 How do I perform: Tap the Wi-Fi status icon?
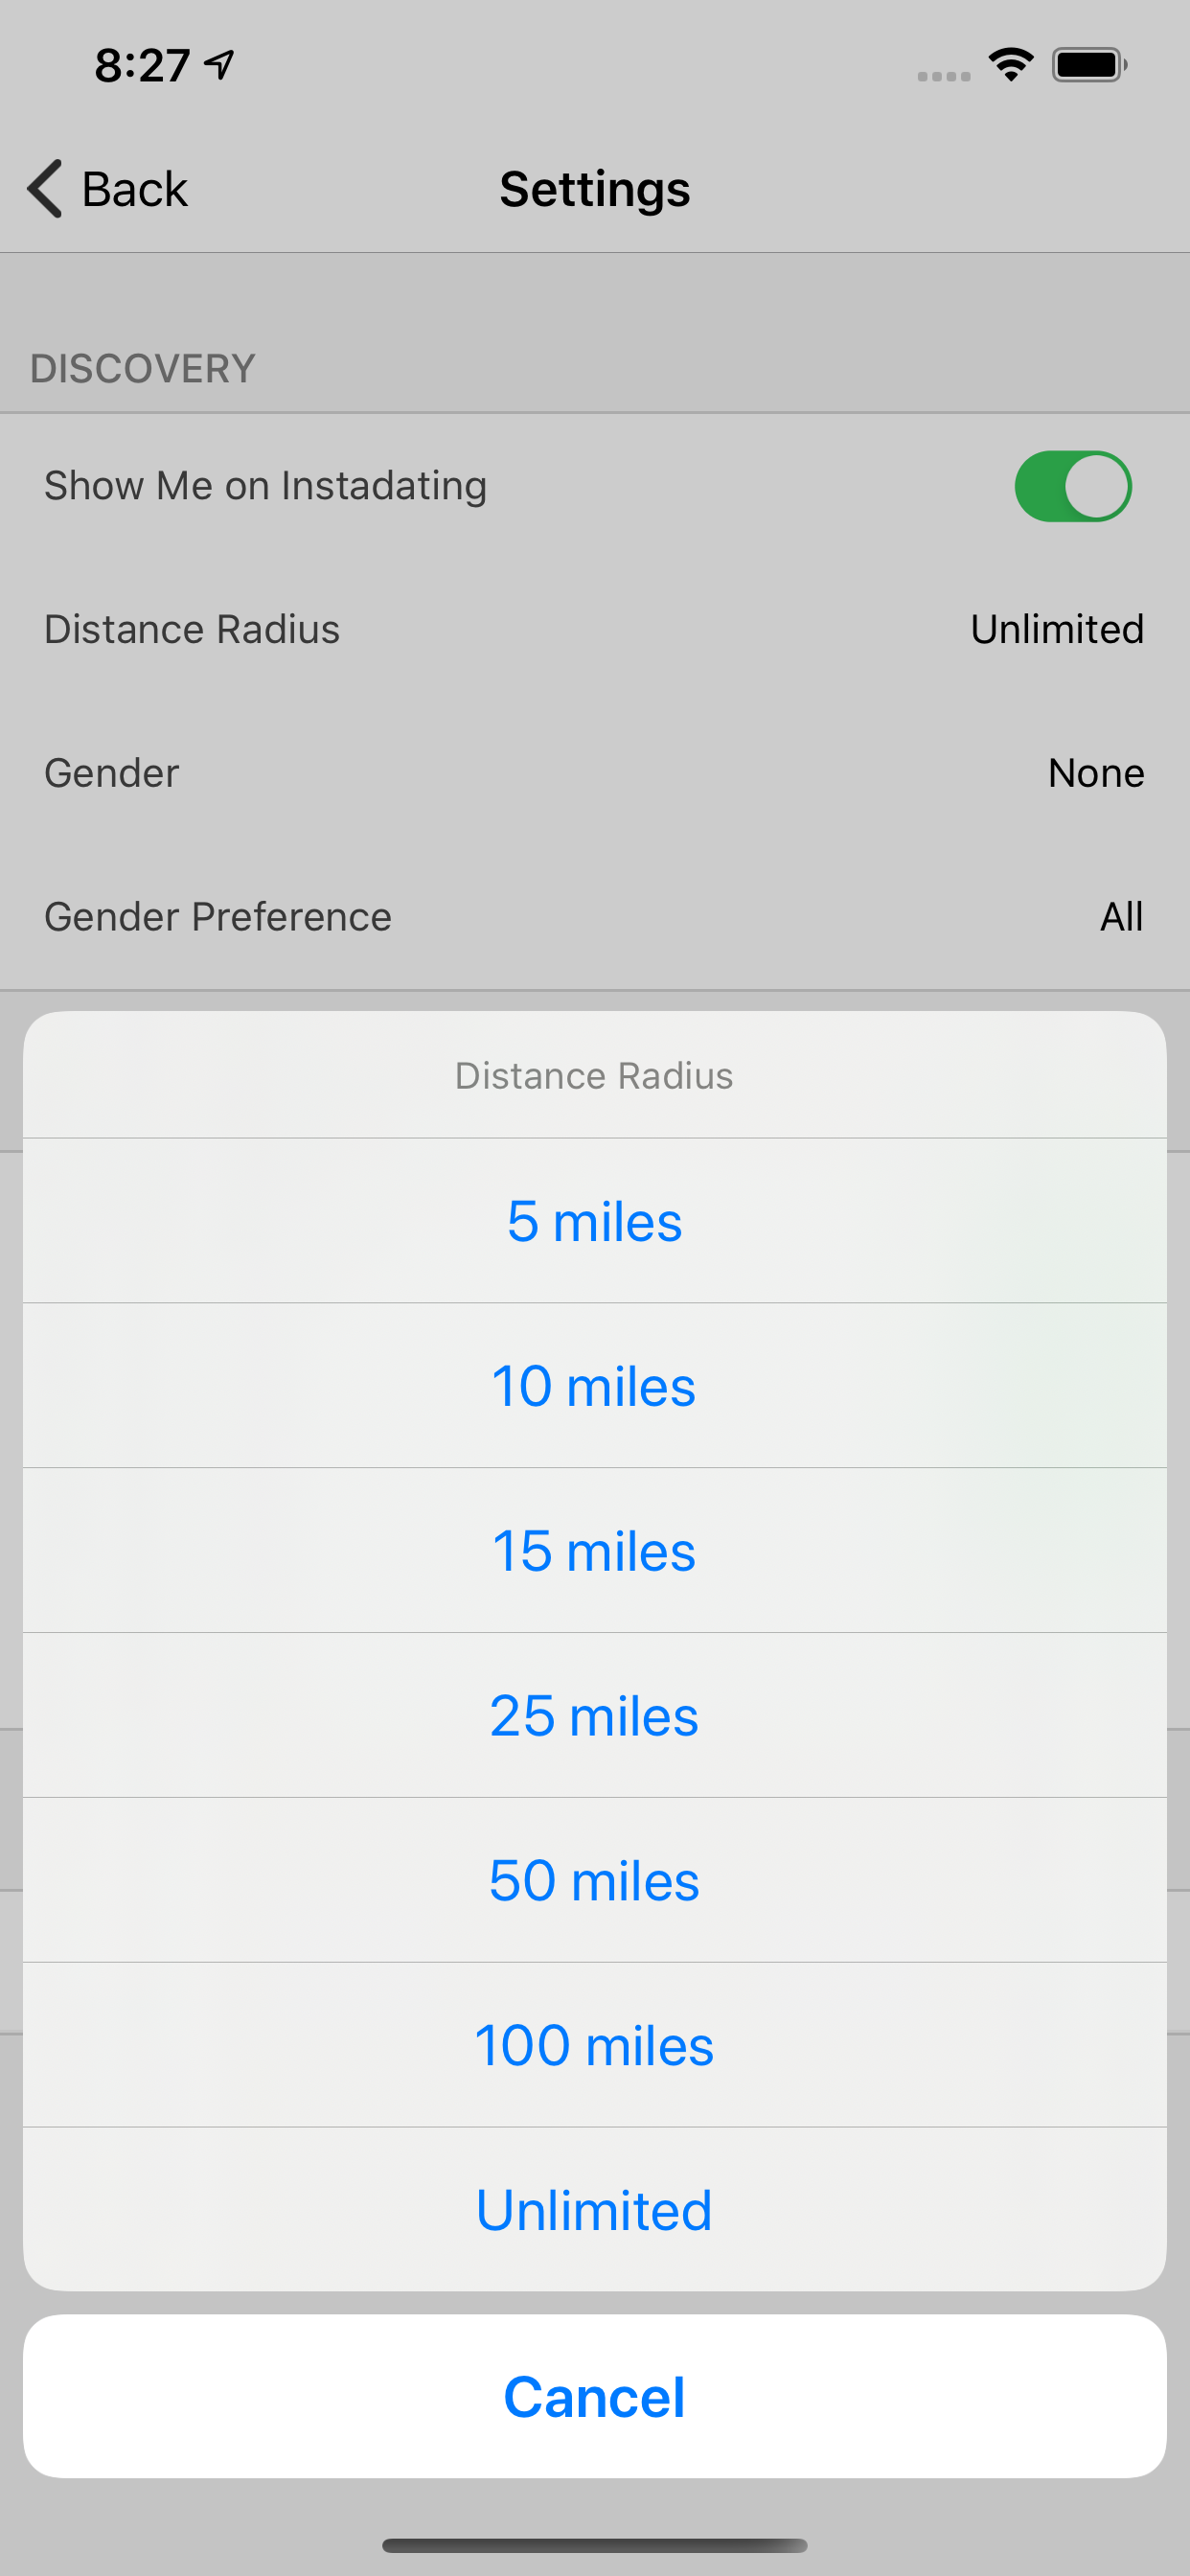coord(1010,65)
